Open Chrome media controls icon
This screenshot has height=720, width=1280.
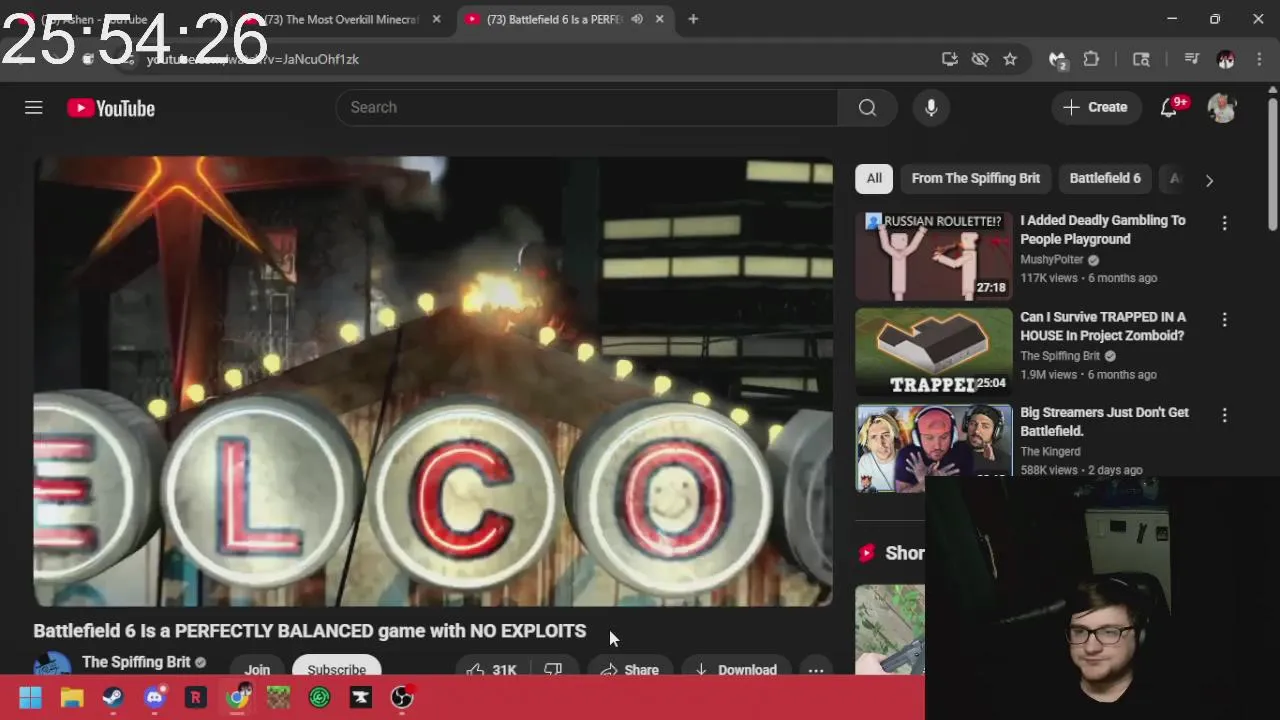pos(1191,59)
